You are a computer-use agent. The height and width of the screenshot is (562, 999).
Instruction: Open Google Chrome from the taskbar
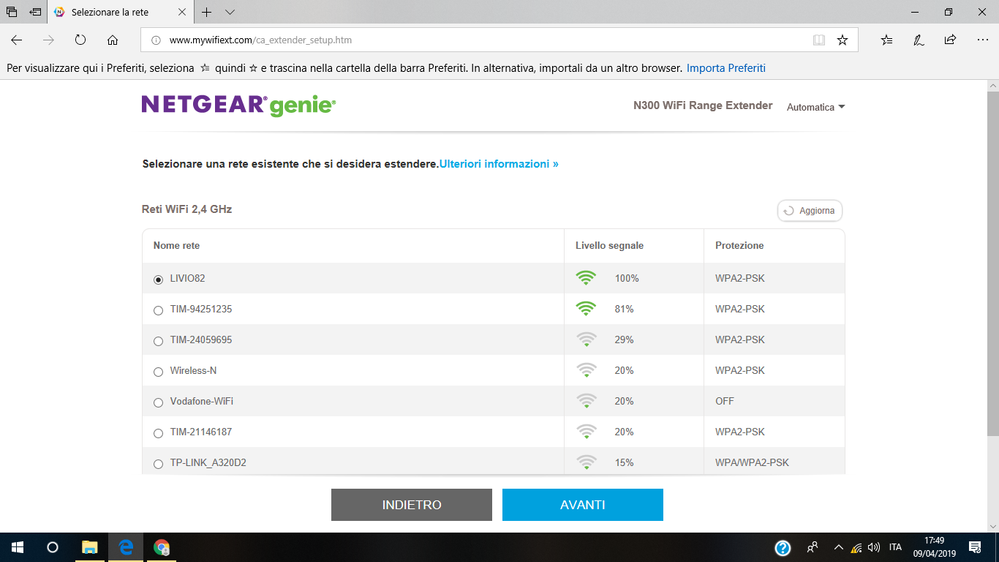click(x=161, y=547)
